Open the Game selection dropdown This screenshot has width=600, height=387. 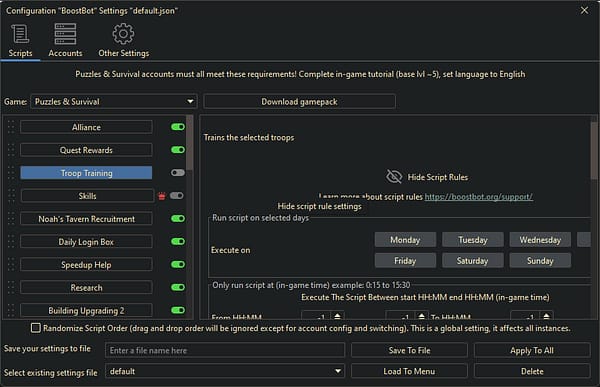(x=114, y=101)
